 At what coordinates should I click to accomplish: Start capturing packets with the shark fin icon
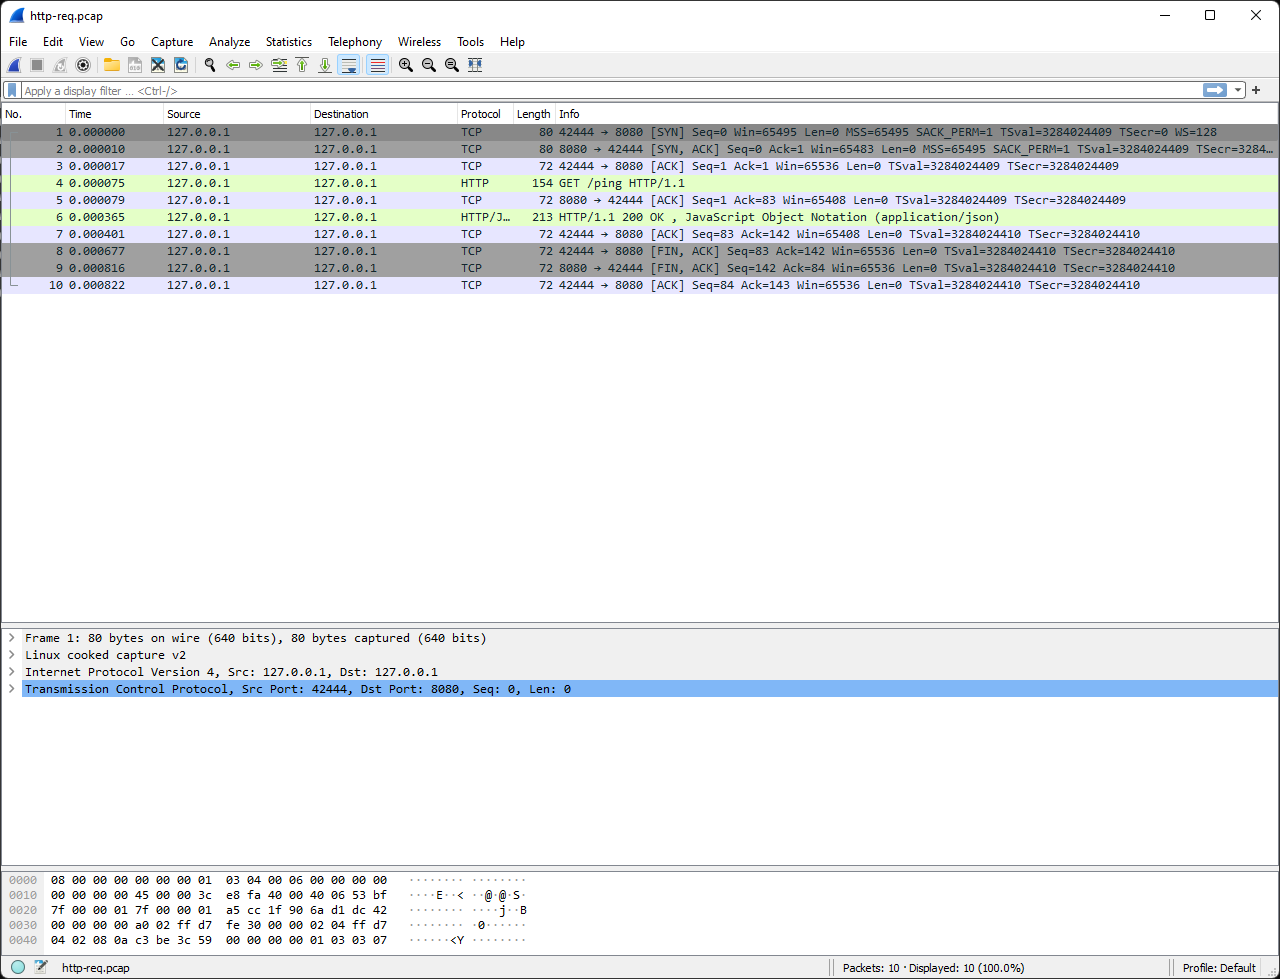point(14,65)
